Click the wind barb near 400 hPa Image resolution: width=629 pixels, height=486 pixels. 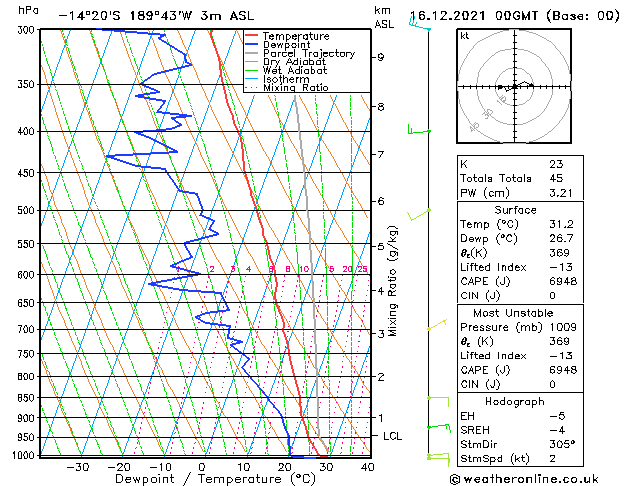[418, 130]
